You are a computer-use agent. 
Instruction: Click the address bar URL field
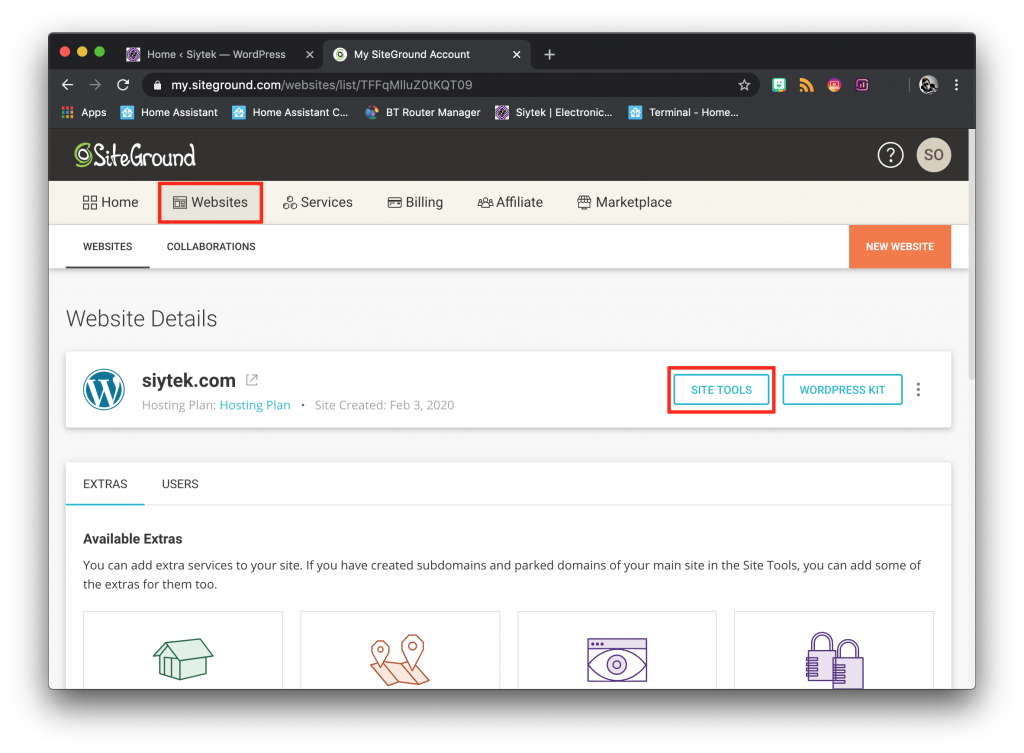click(451, 85)
